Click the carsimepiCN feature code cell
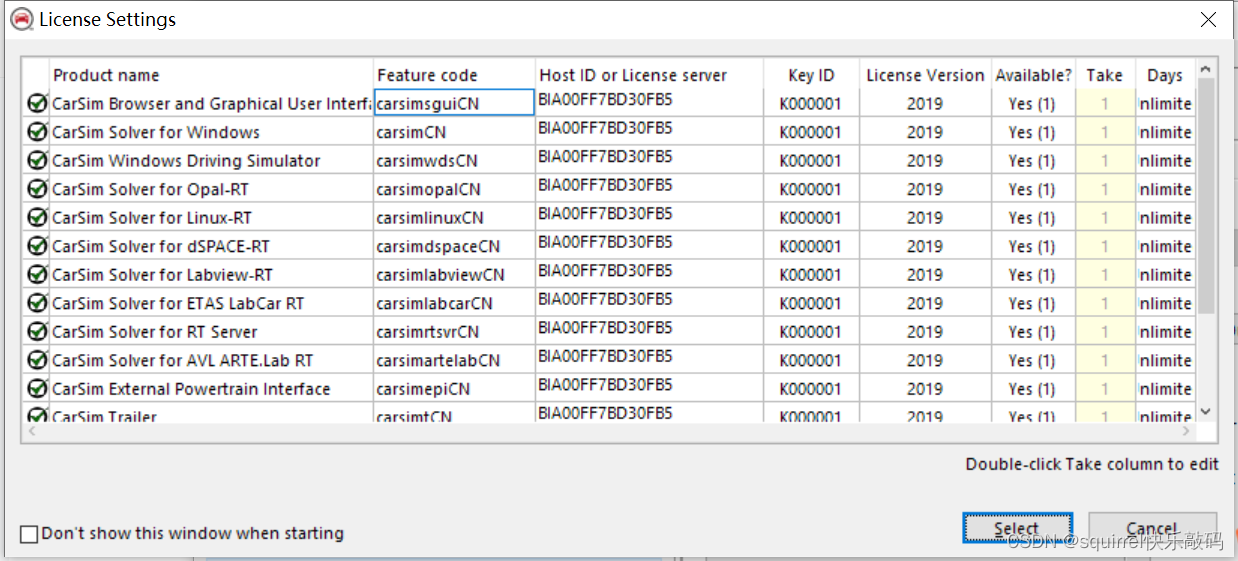 click(x=454, y=388)
